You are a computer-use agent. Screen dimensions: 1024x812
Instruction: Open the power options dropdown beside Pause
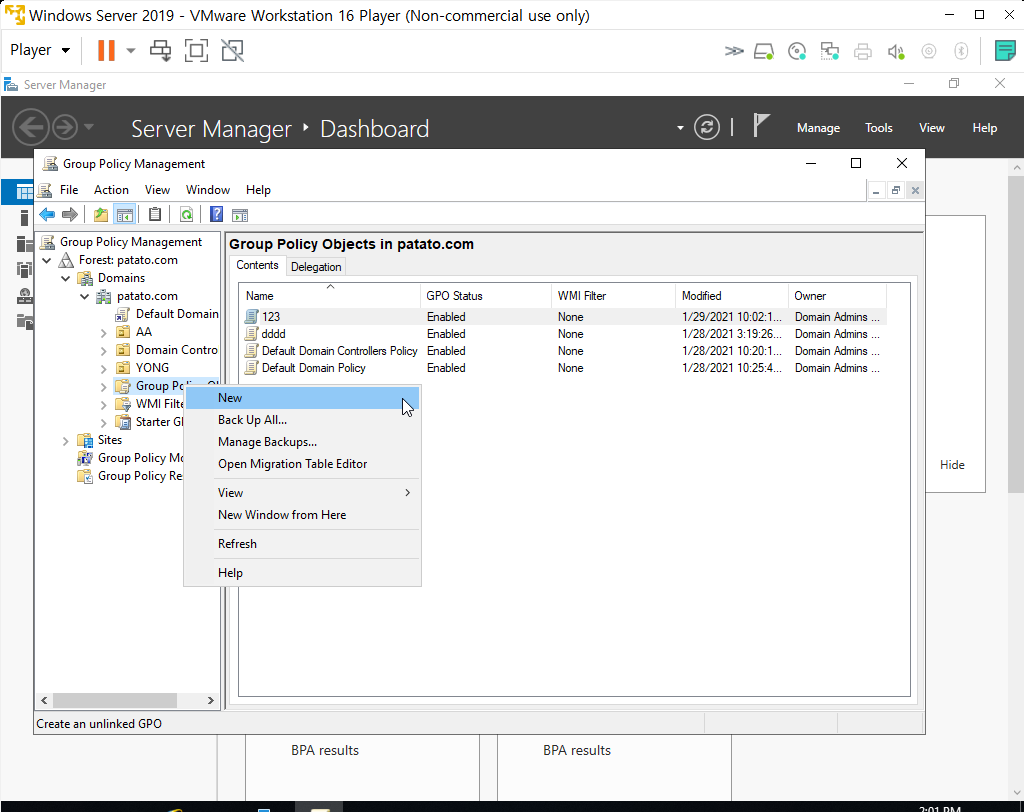click(x=131, y=50)
